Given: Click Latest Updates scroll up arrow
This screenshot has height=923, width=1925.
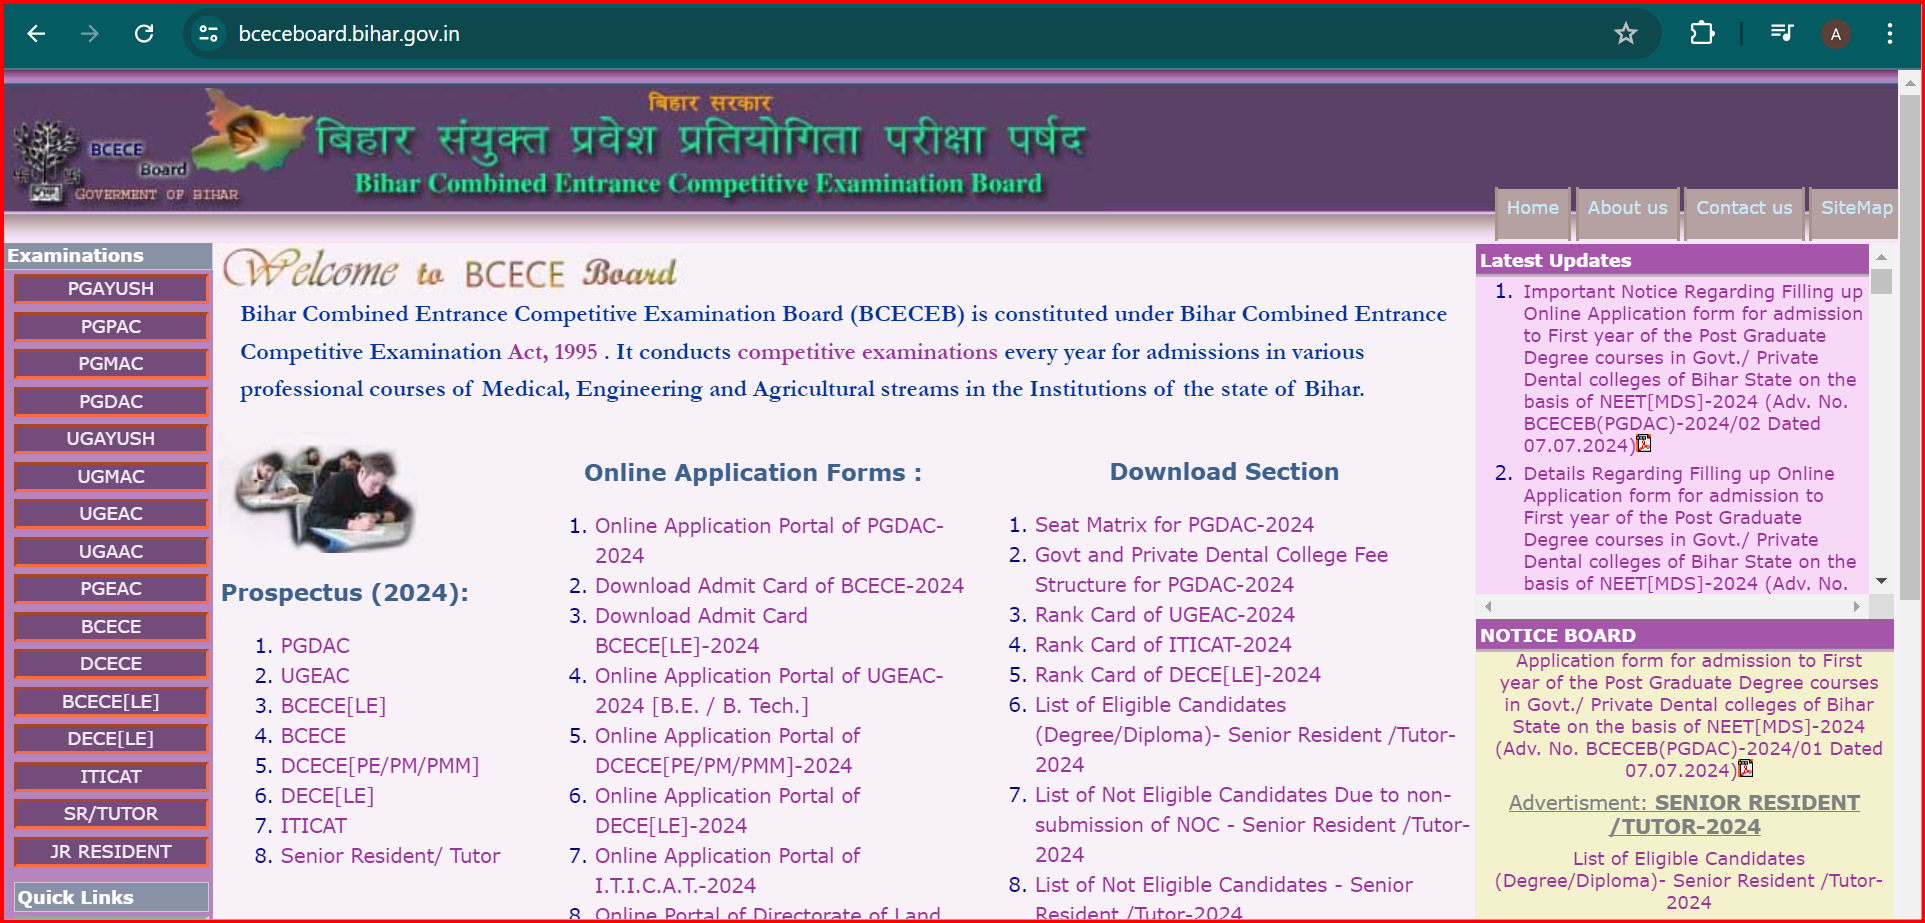Looking at the screenshot, I should click(x=1881, y=258).
